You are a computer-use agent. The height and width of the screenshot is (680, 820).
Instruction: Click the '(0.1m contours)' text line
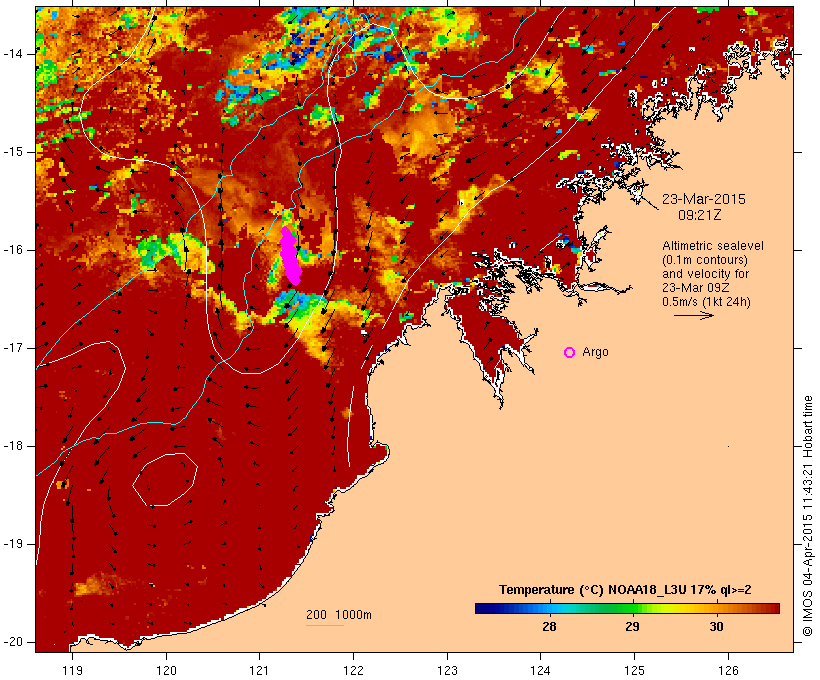point(705,260)
